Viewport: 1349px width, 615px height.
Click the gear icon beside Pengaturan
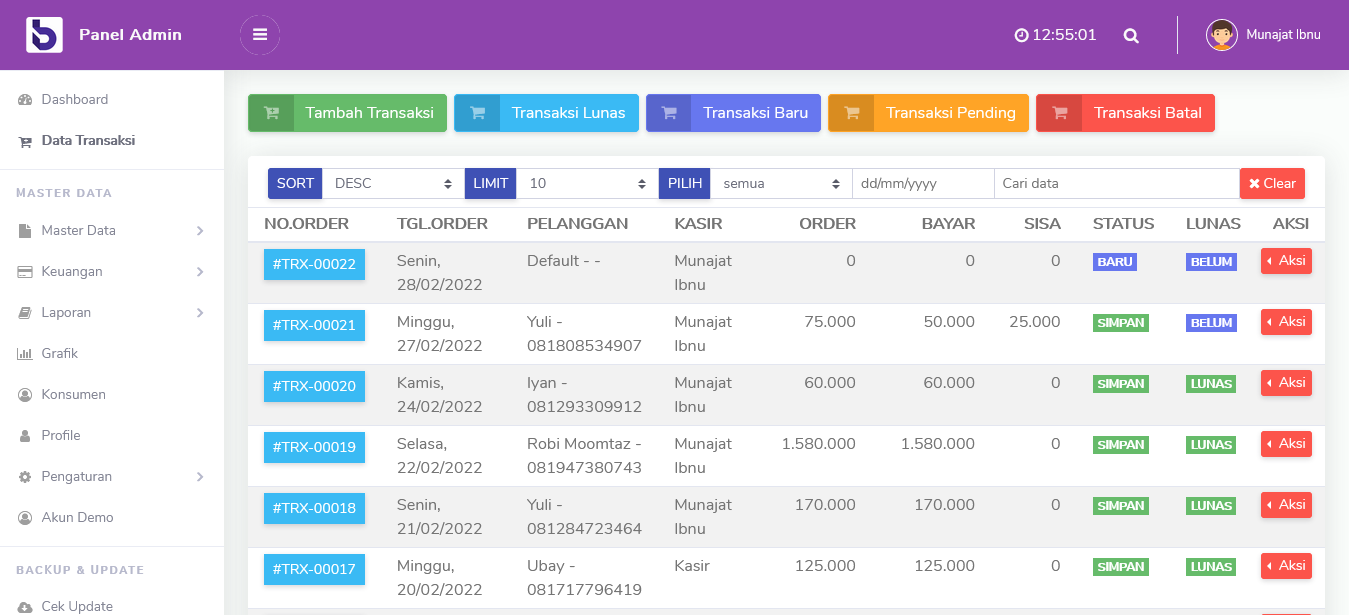coord(25,477)
